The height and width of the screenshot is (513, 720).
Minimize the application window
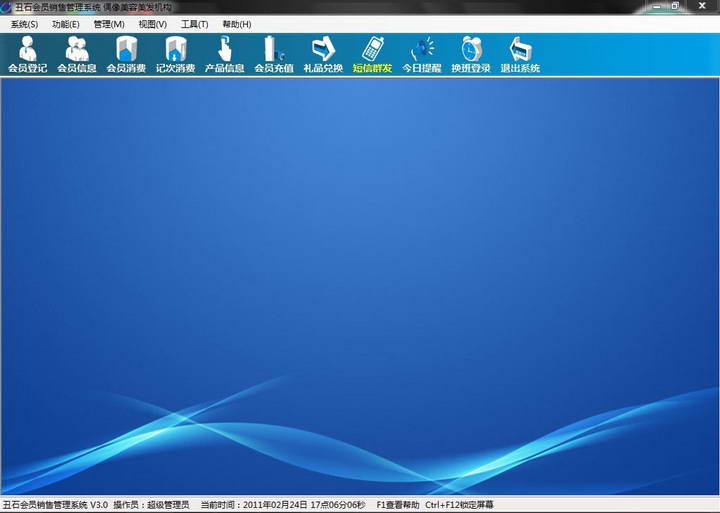(x=657, y=6)
